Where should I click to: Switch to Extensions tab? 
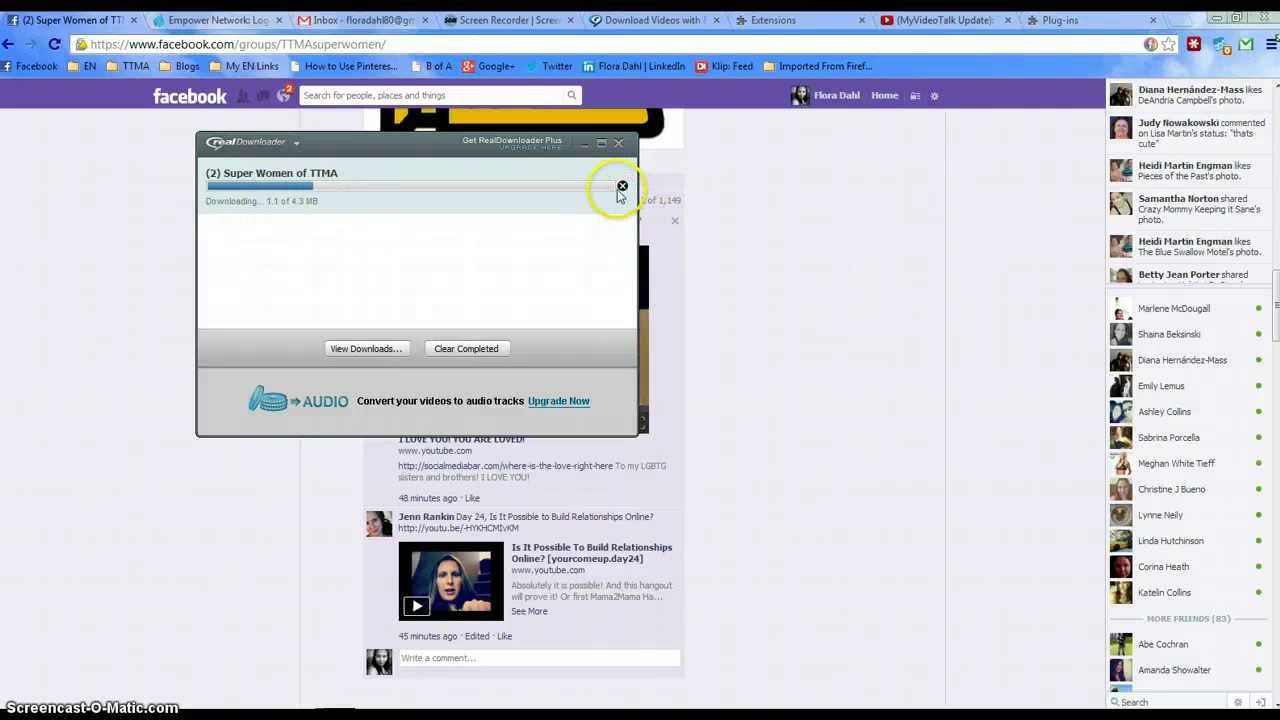tap(800, 20)
